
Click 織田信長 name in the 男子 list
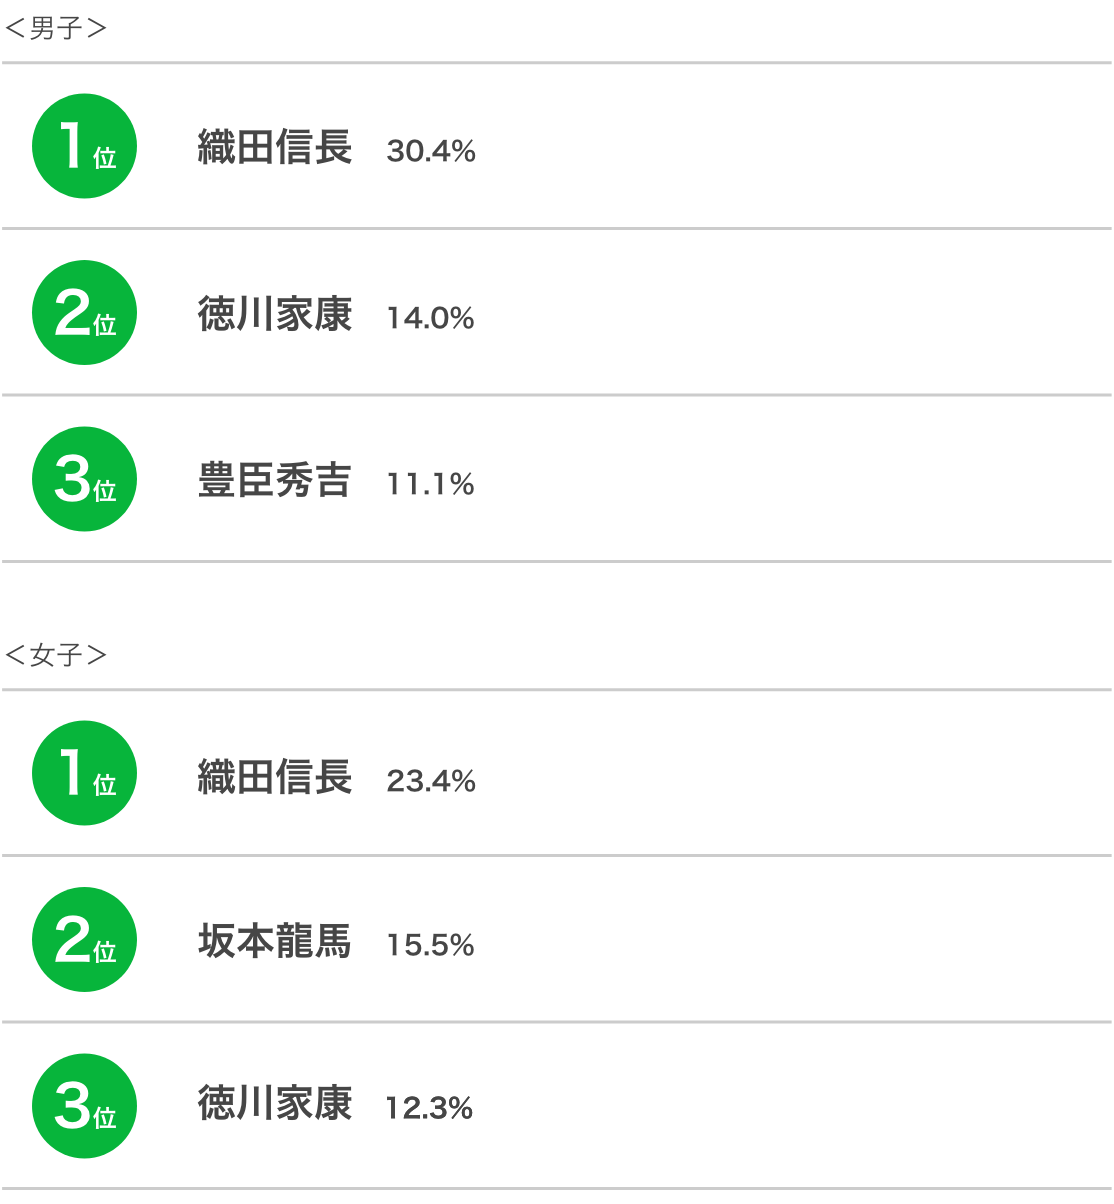pos(275,147)
